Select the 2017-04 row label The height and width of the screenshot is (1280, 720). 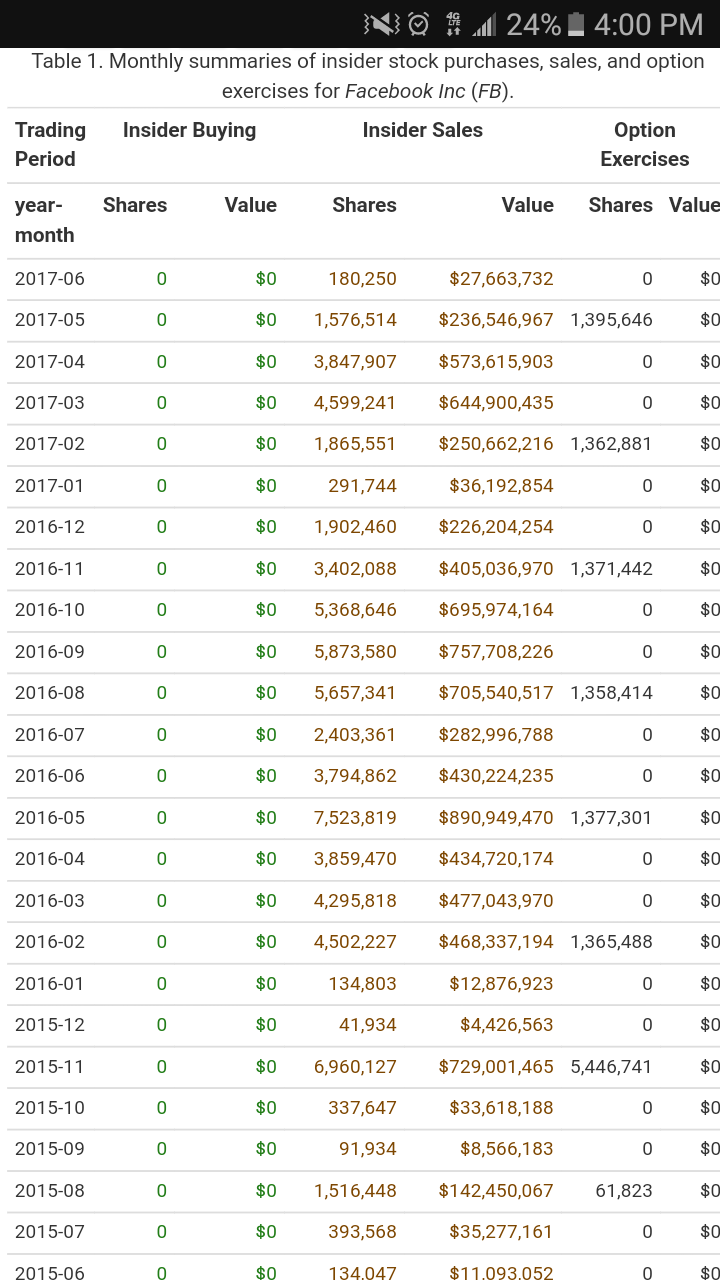(50, 362)
